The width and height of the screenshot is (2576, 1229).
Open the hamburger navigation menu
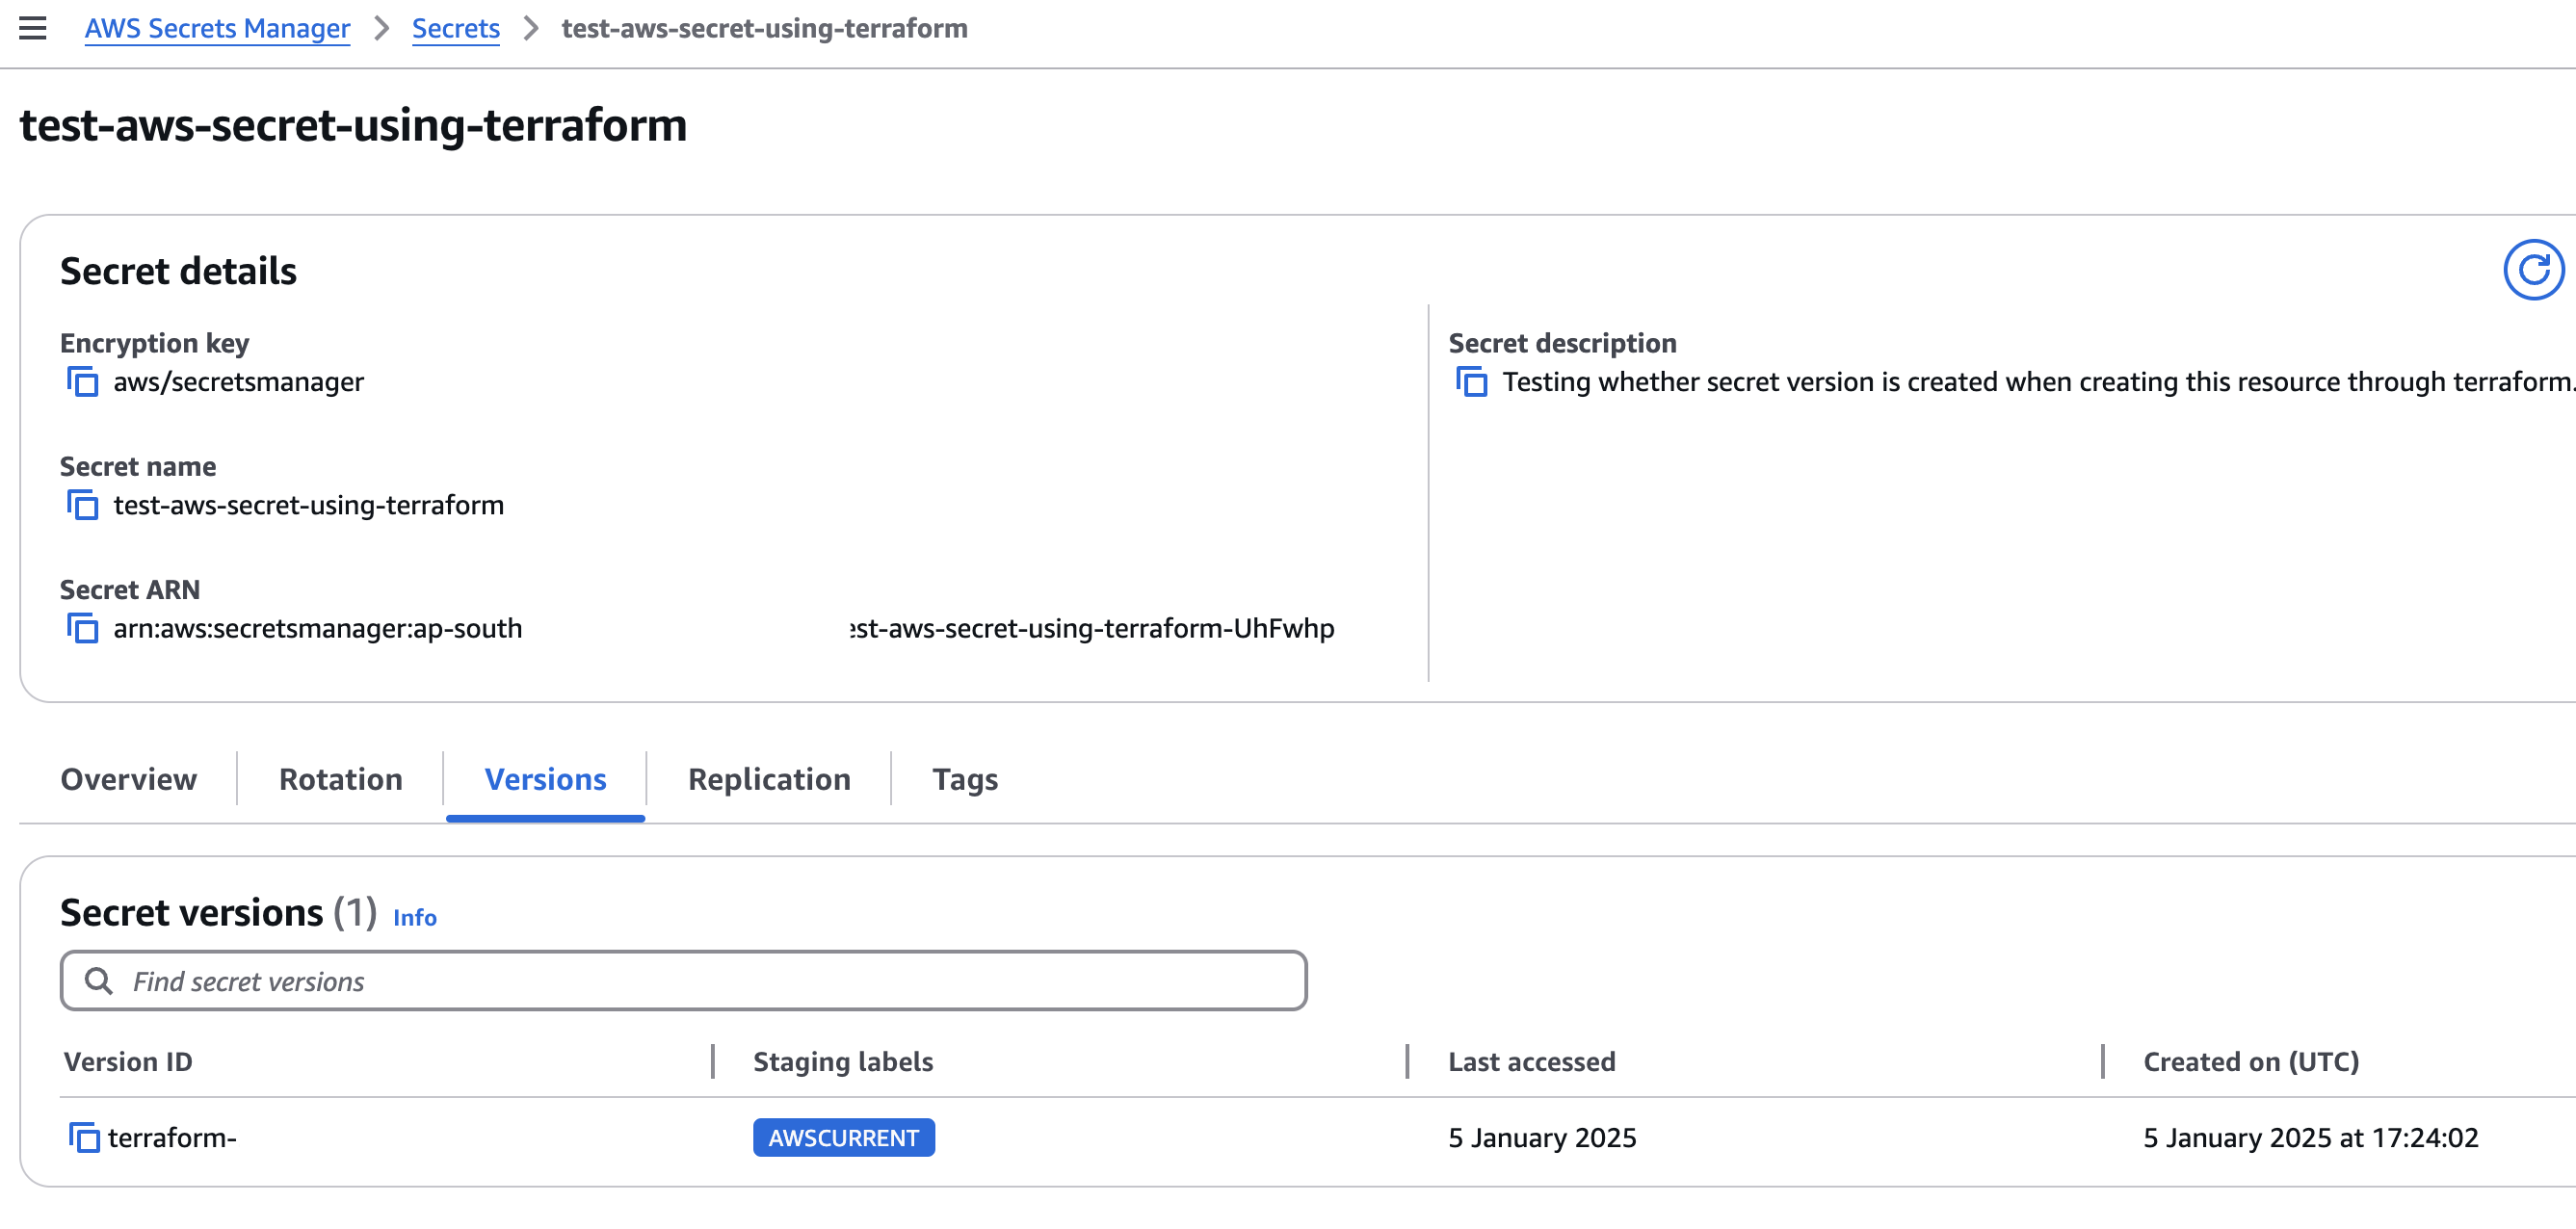point(33,28)
